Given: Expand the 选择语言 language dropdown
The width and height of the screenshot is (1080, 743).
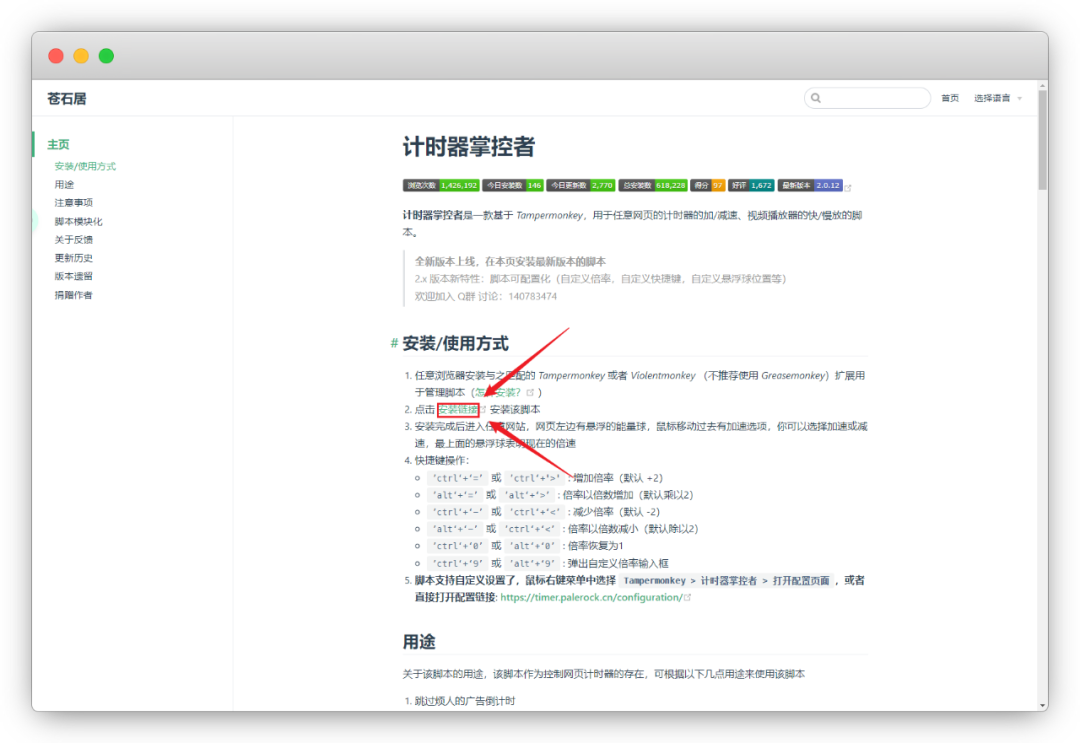Looking at the screenshot, I should (x=997, y=98).
